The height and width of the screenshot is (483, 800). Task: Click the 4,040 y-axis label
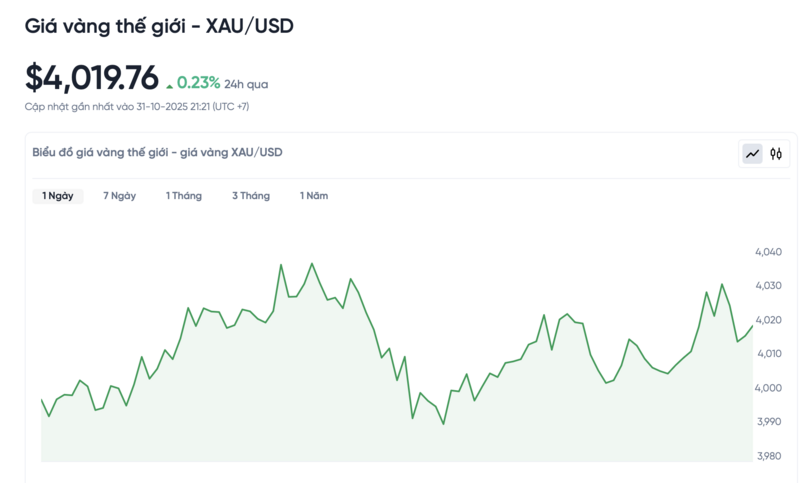point(769,253)
